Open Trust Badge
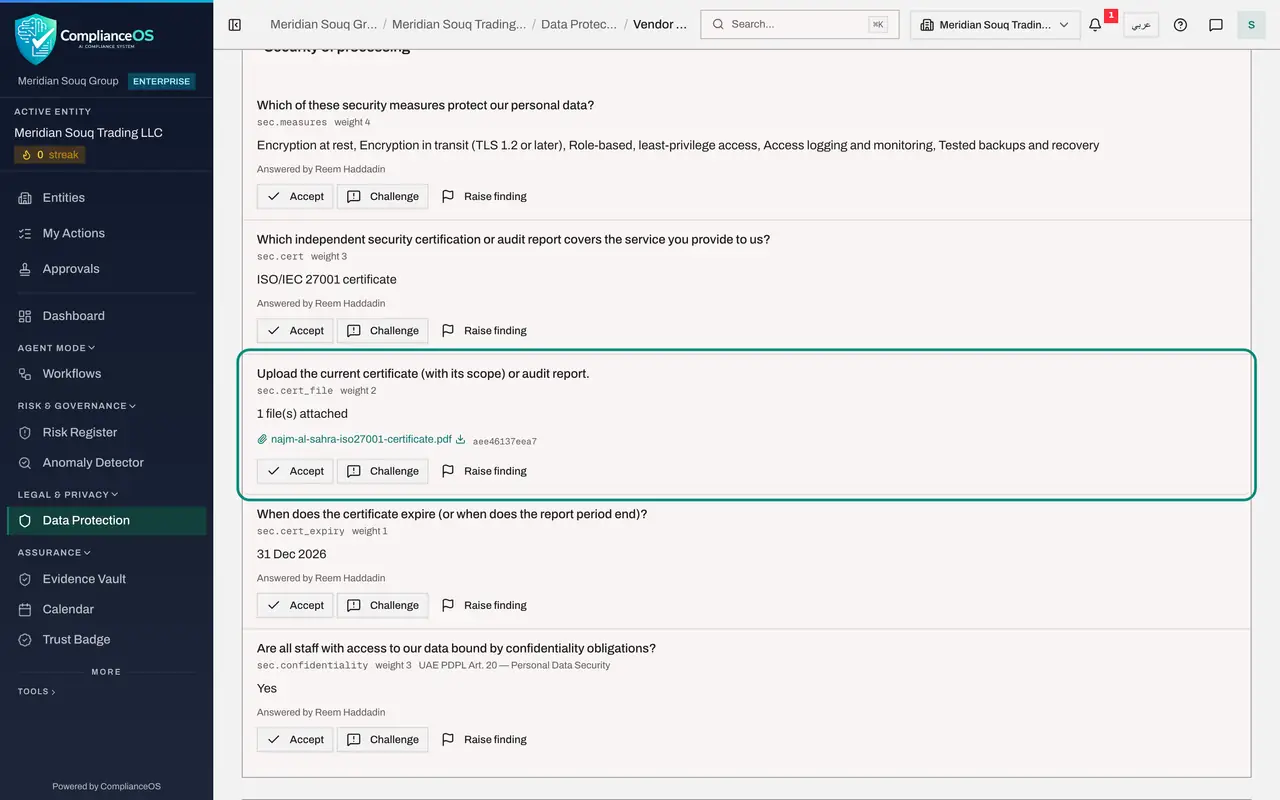The height and width of the screenshot is (800, 1280). [x=106, y=640]
